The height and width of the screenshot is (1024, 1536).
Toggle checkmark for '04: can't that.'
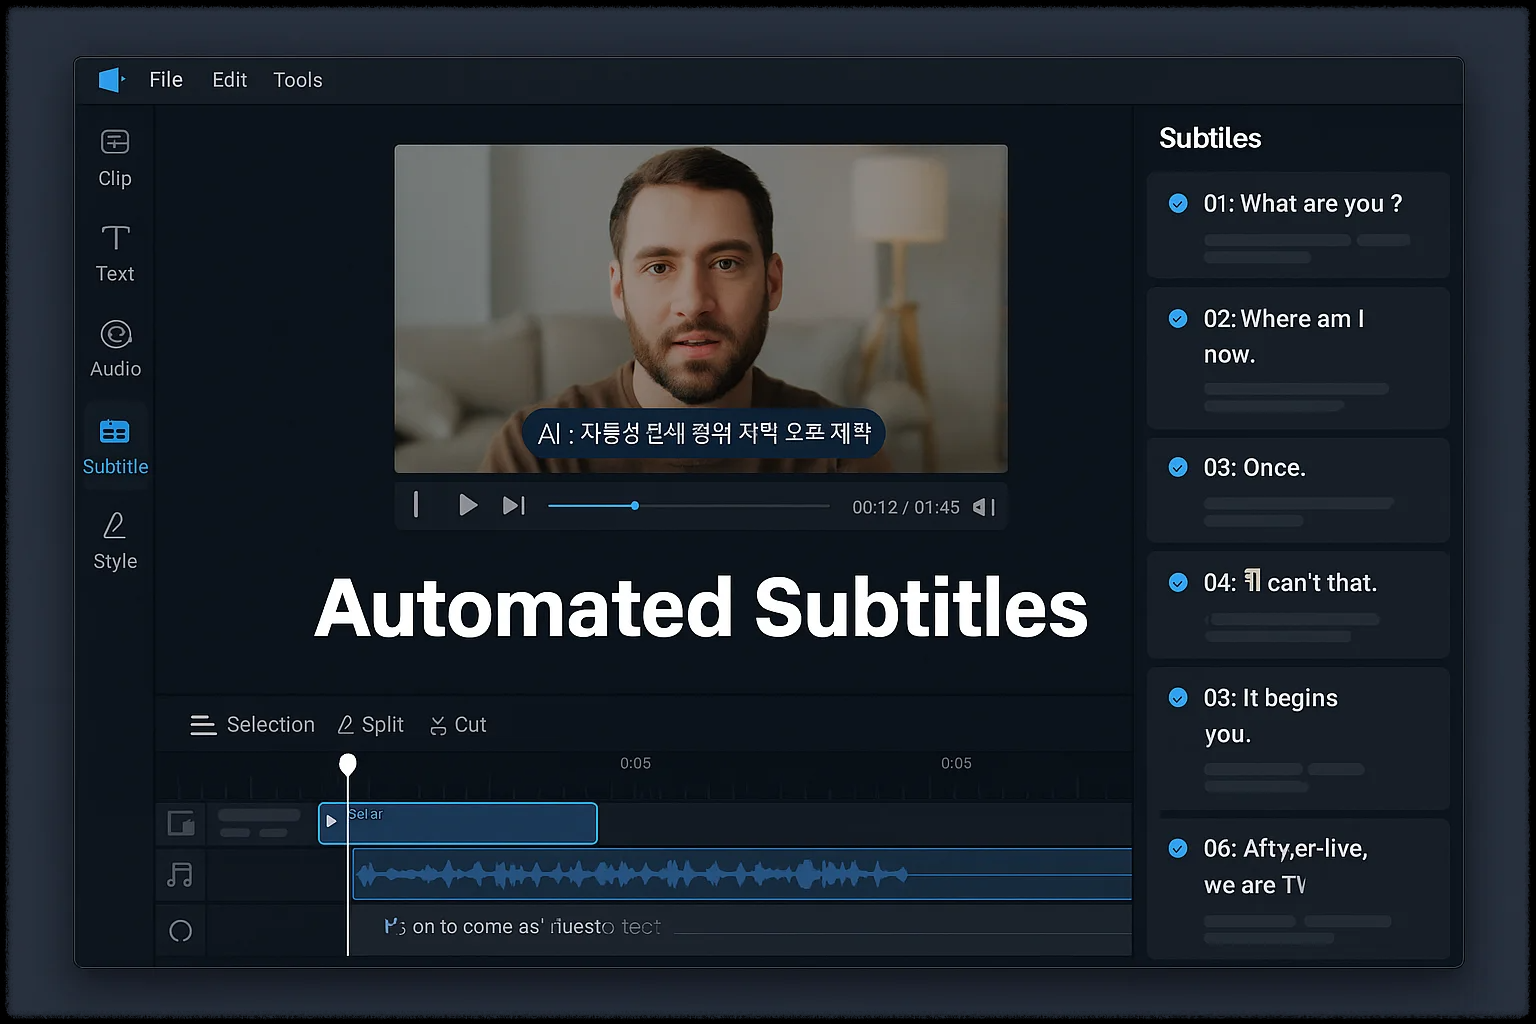[x=1178, y=583]
